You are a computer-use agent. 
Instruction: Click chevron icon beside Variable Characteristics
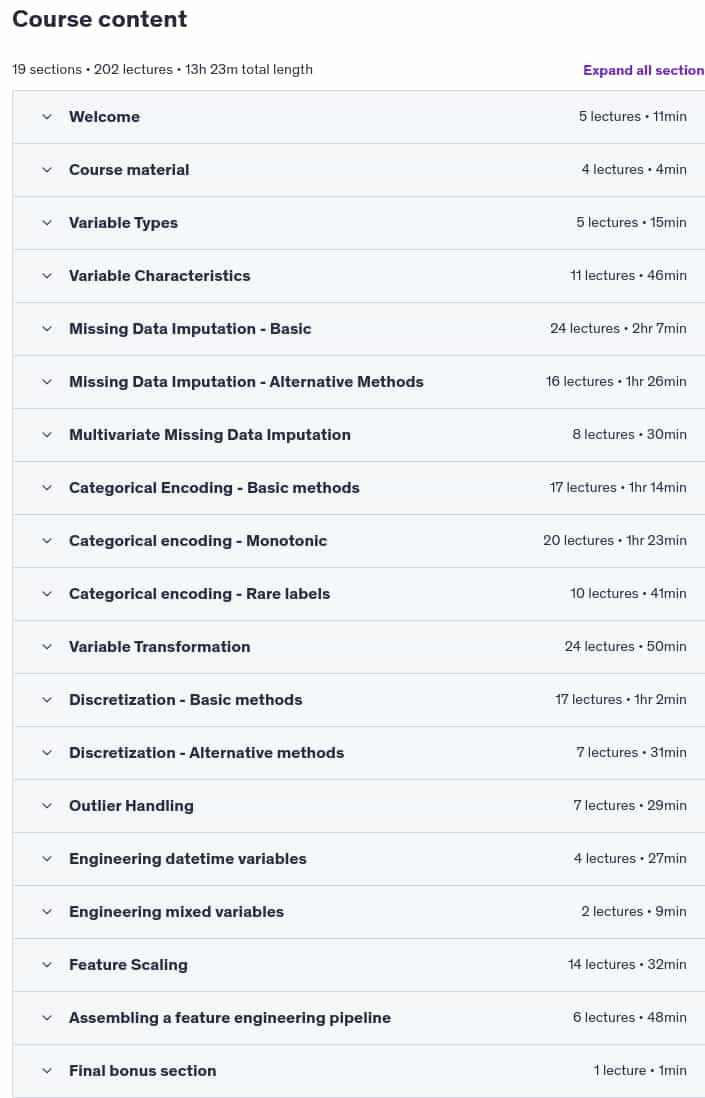coord(47,276)
